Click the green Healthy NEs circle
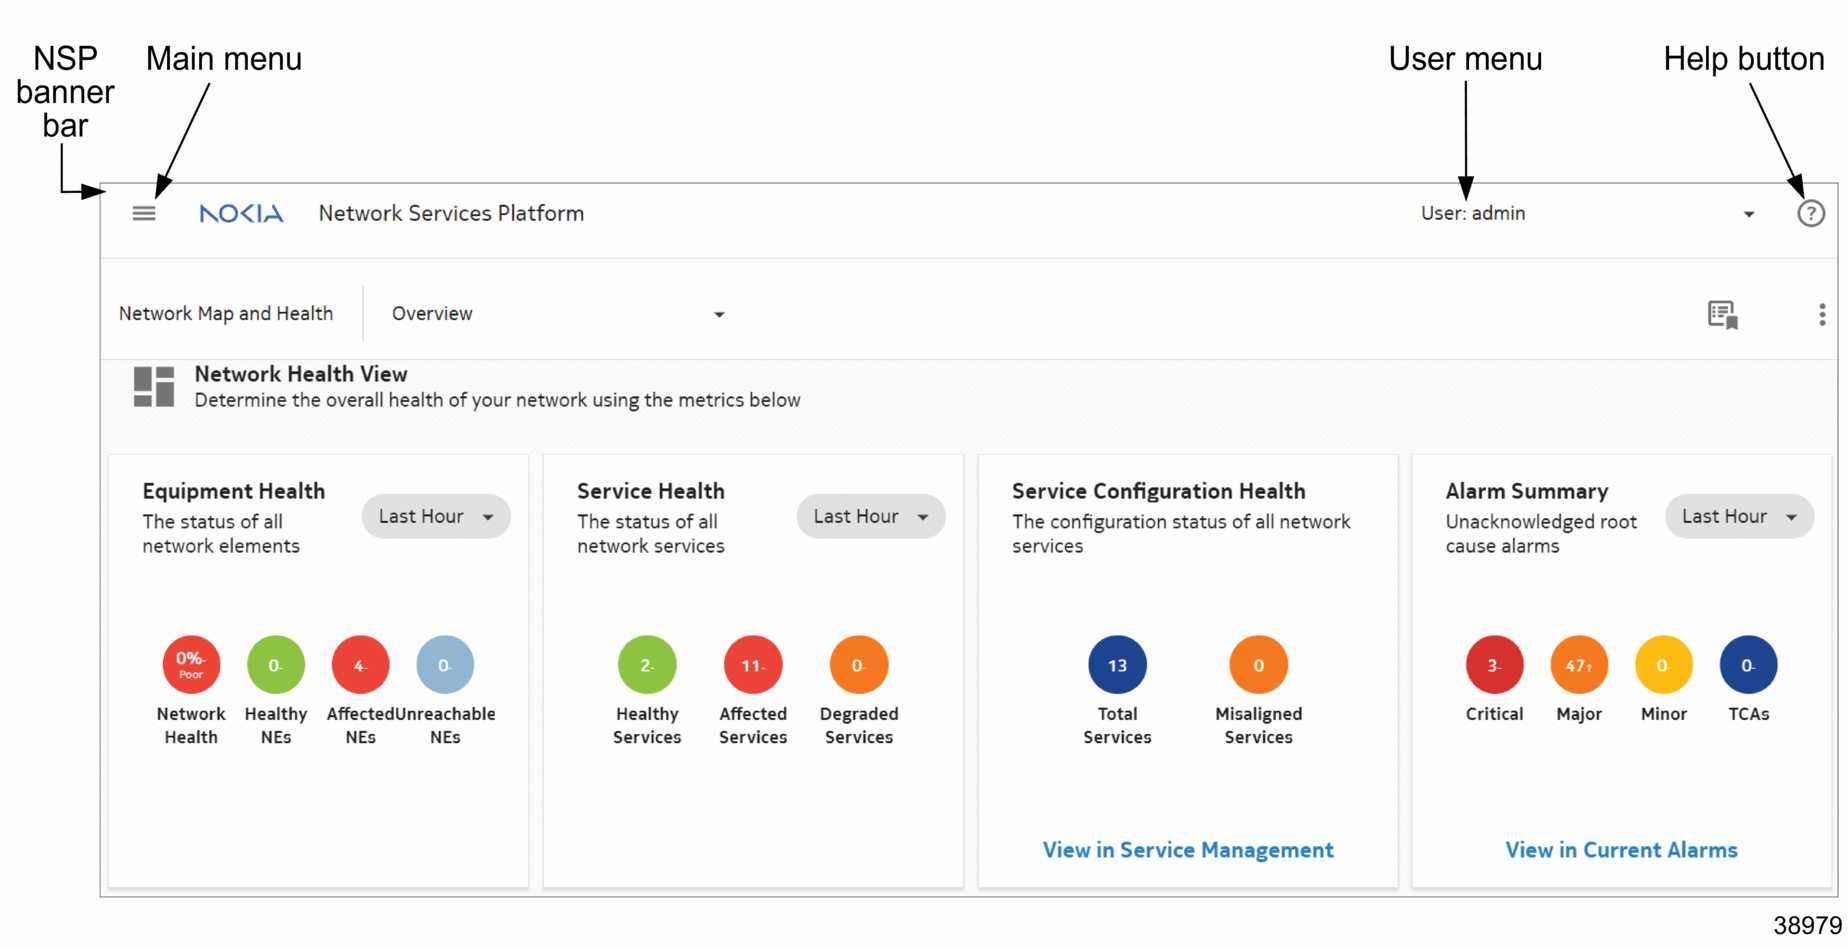 point(275,664)
